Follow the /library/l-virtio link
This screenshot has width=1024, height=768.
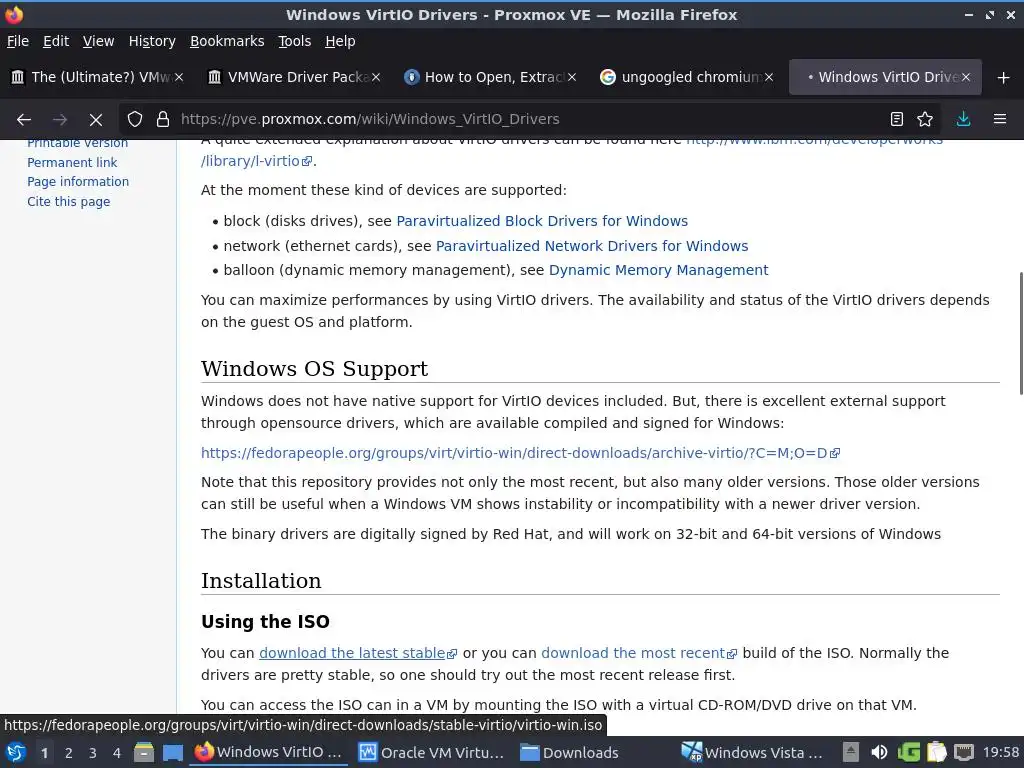pyautogui.click(x=256, y=161)
